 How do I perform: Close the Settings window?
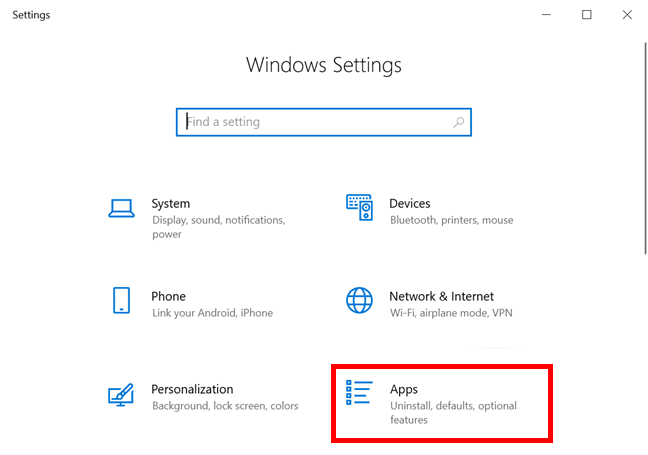[x=627, y=15]
